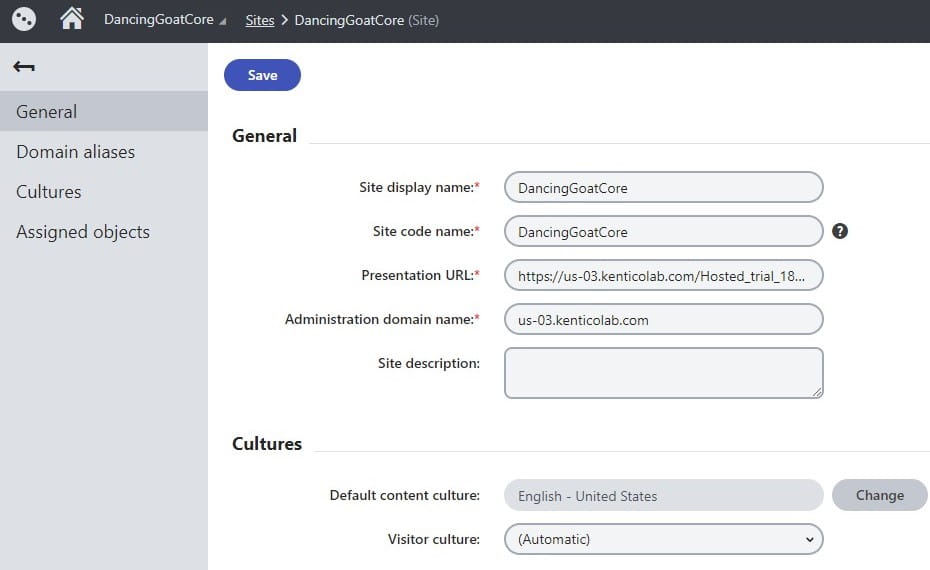Click the Visitor culture label
This screenshot has height=570, width=930.
[x=434, y=539]
